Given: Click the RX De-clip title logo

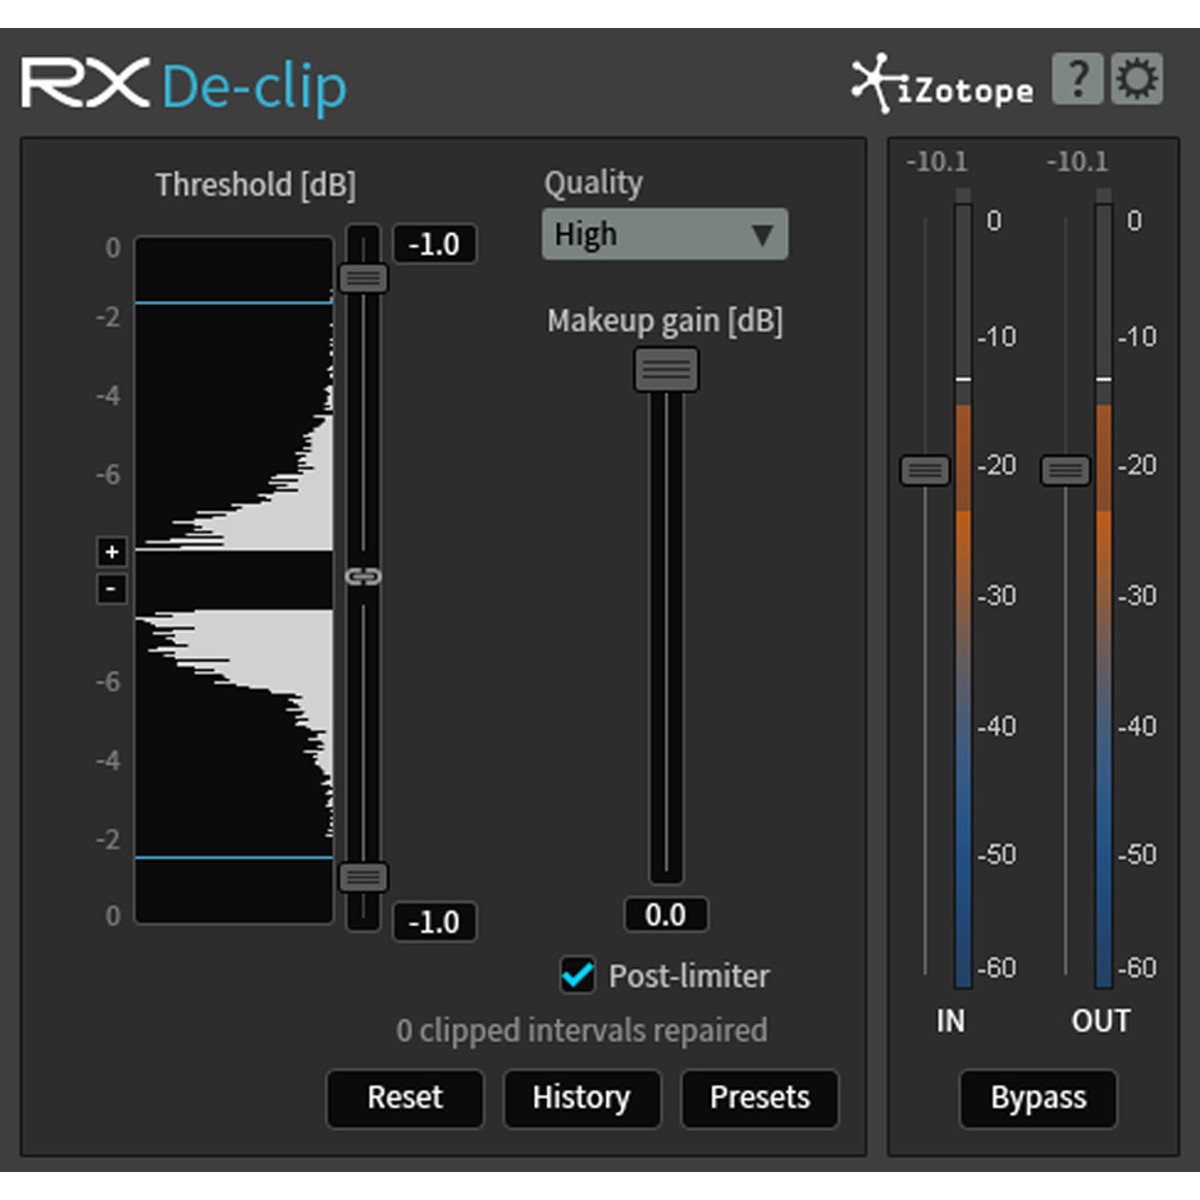Looking at the screenshot, I should [184, 85].
